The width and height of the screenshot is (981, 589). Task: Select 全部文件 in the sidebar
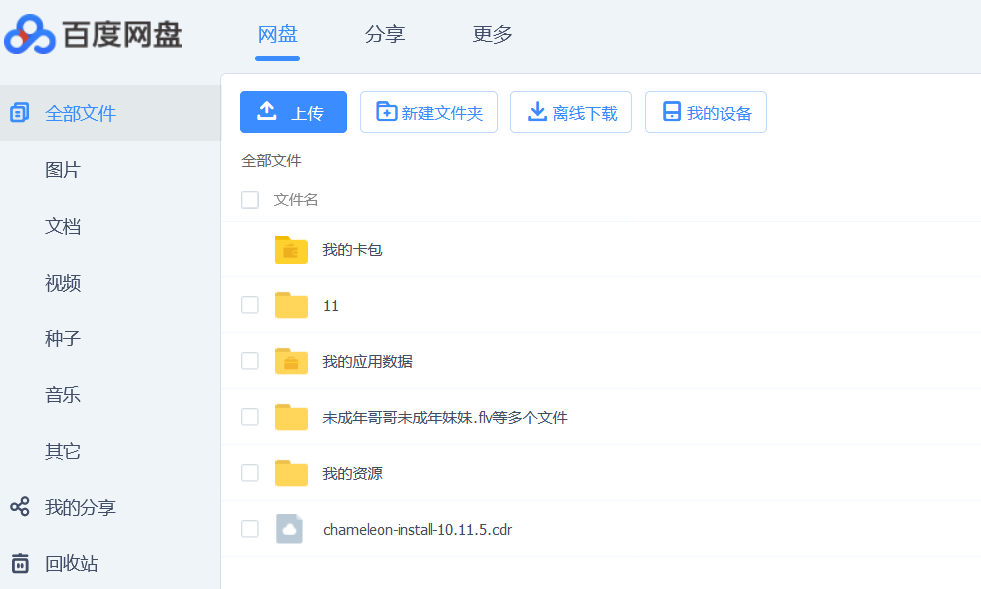110,113
